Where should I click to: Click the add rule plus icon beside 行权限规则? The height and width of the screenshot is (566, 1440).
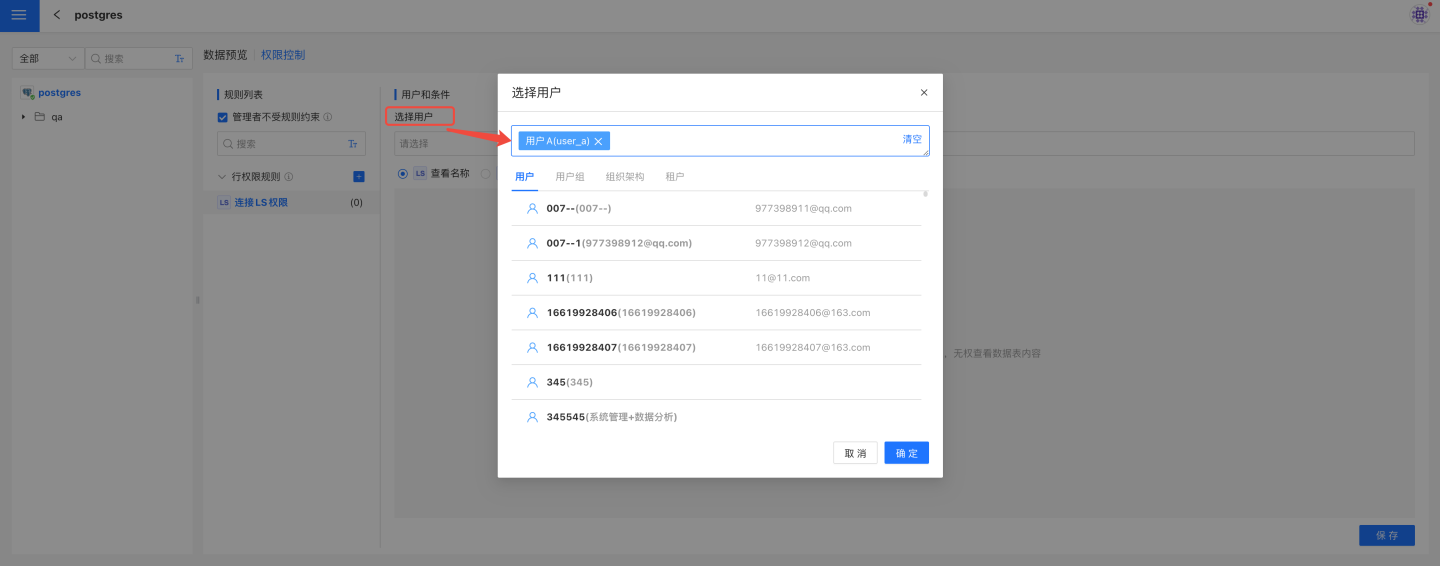click(358, 177)
